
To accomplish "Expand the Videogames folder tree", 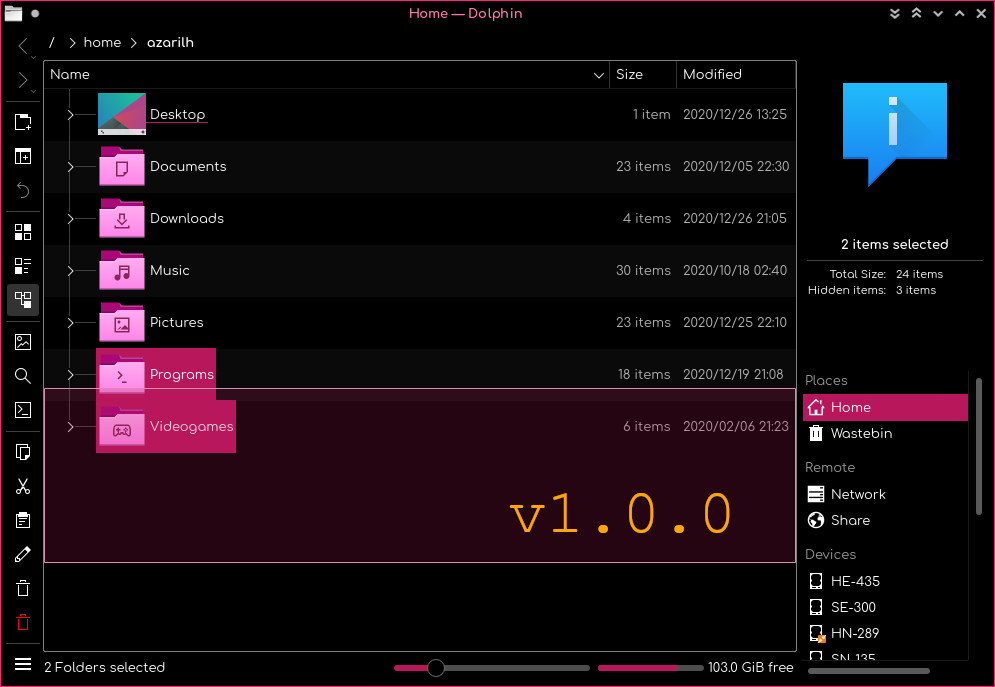I will [x=70, y=427].
